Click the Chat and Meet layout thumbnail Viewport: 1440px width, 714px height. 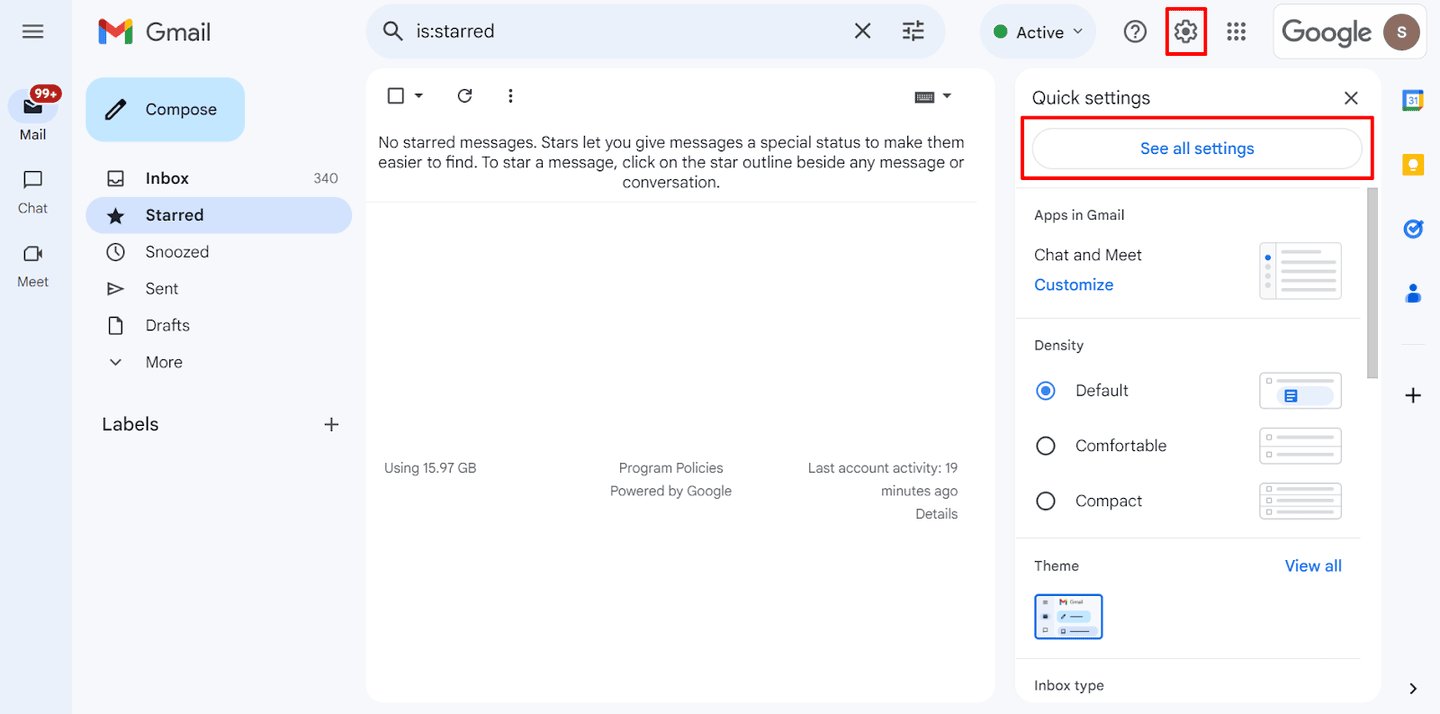[x=1300, y=271]
